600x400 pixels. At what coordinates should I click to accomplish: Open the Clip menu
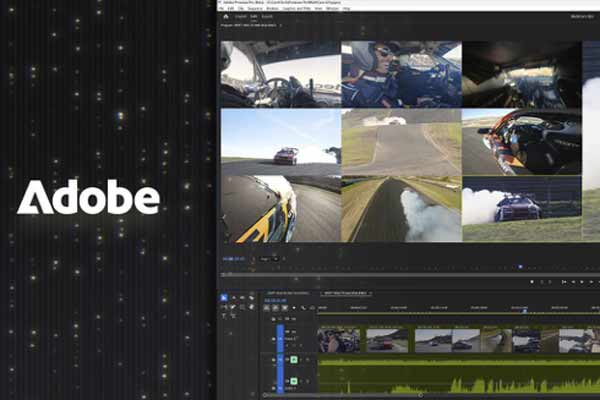(x=241, y=8)
